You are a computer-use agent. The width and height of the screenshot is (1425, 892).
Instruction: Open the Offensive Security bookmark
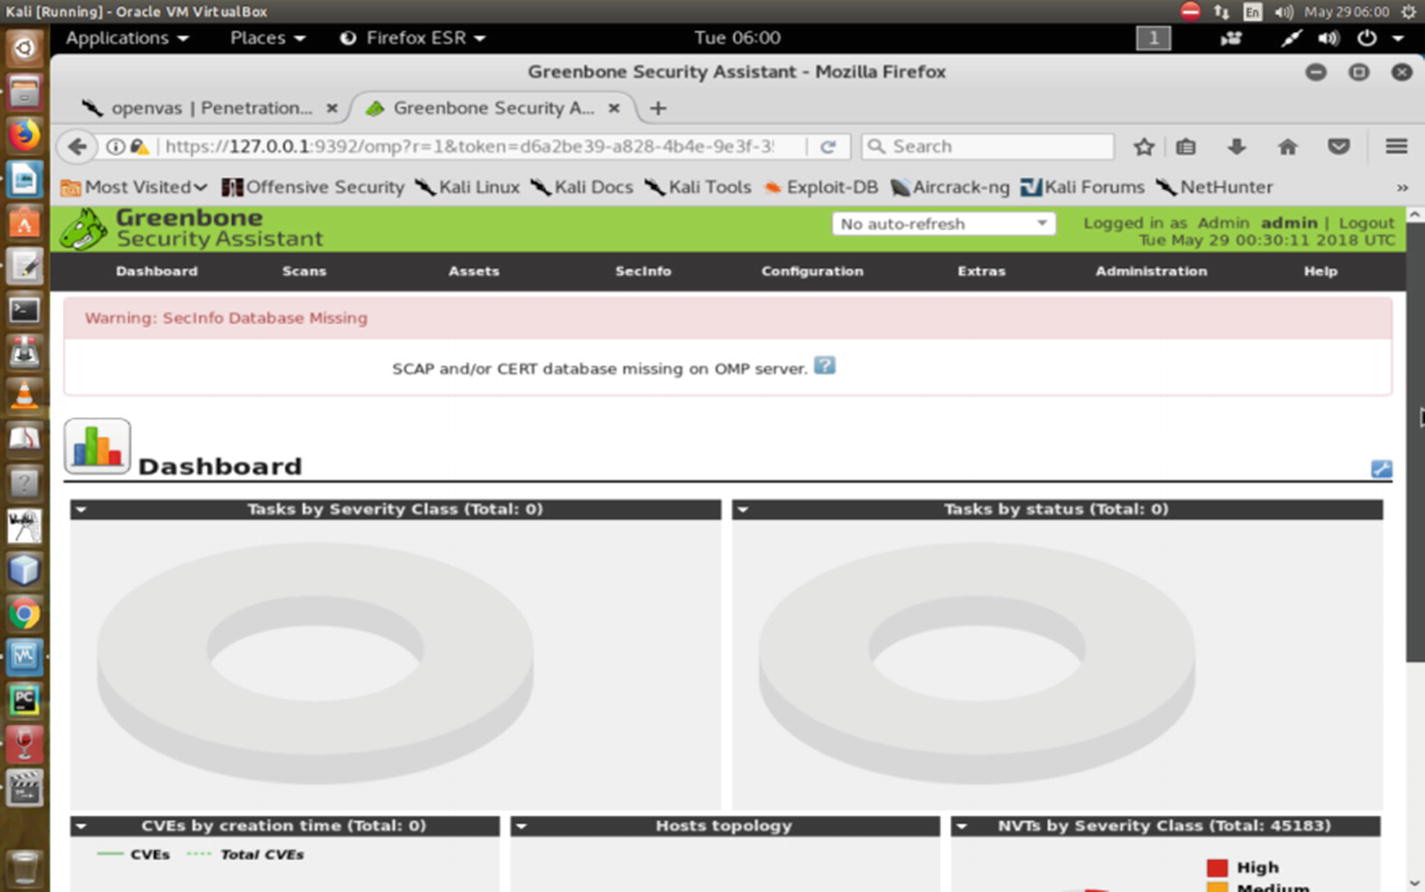click(313, 187)
